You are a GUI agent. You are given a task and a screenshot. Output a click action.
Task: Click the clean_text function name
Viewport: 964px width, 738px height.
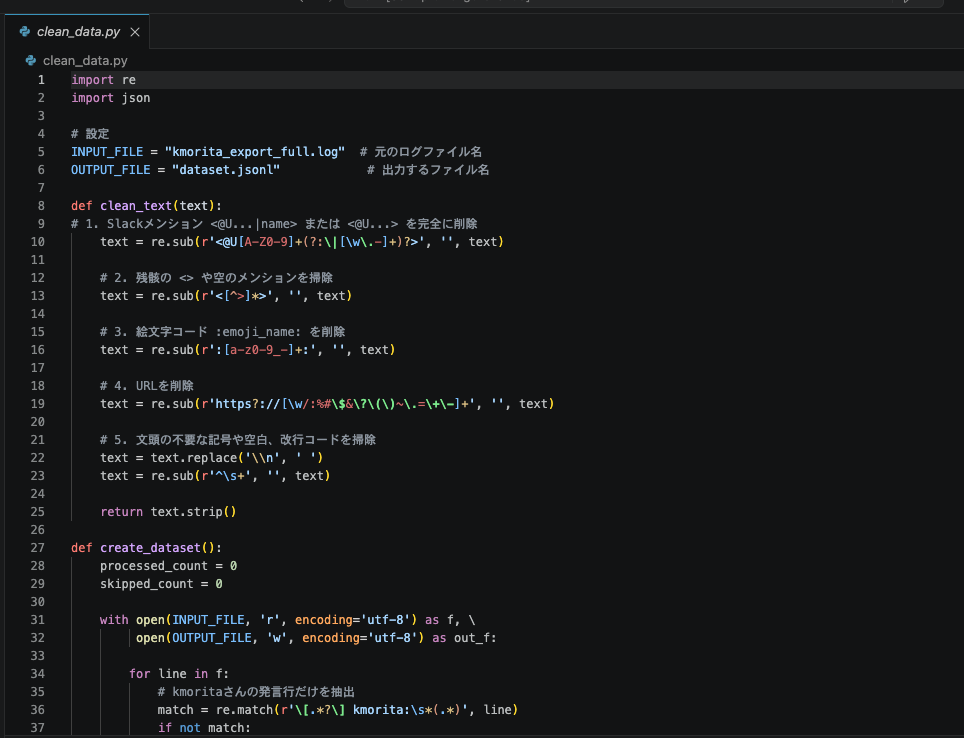point(136,206)
